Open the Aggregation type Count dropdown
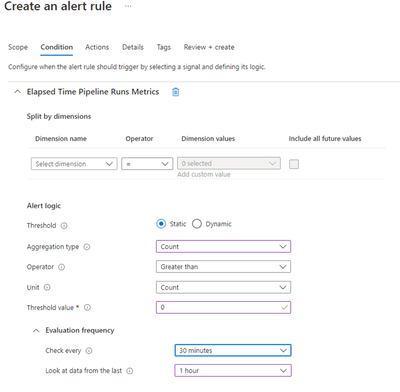Screen dimensions: 400x392 [x=223, y=247]
